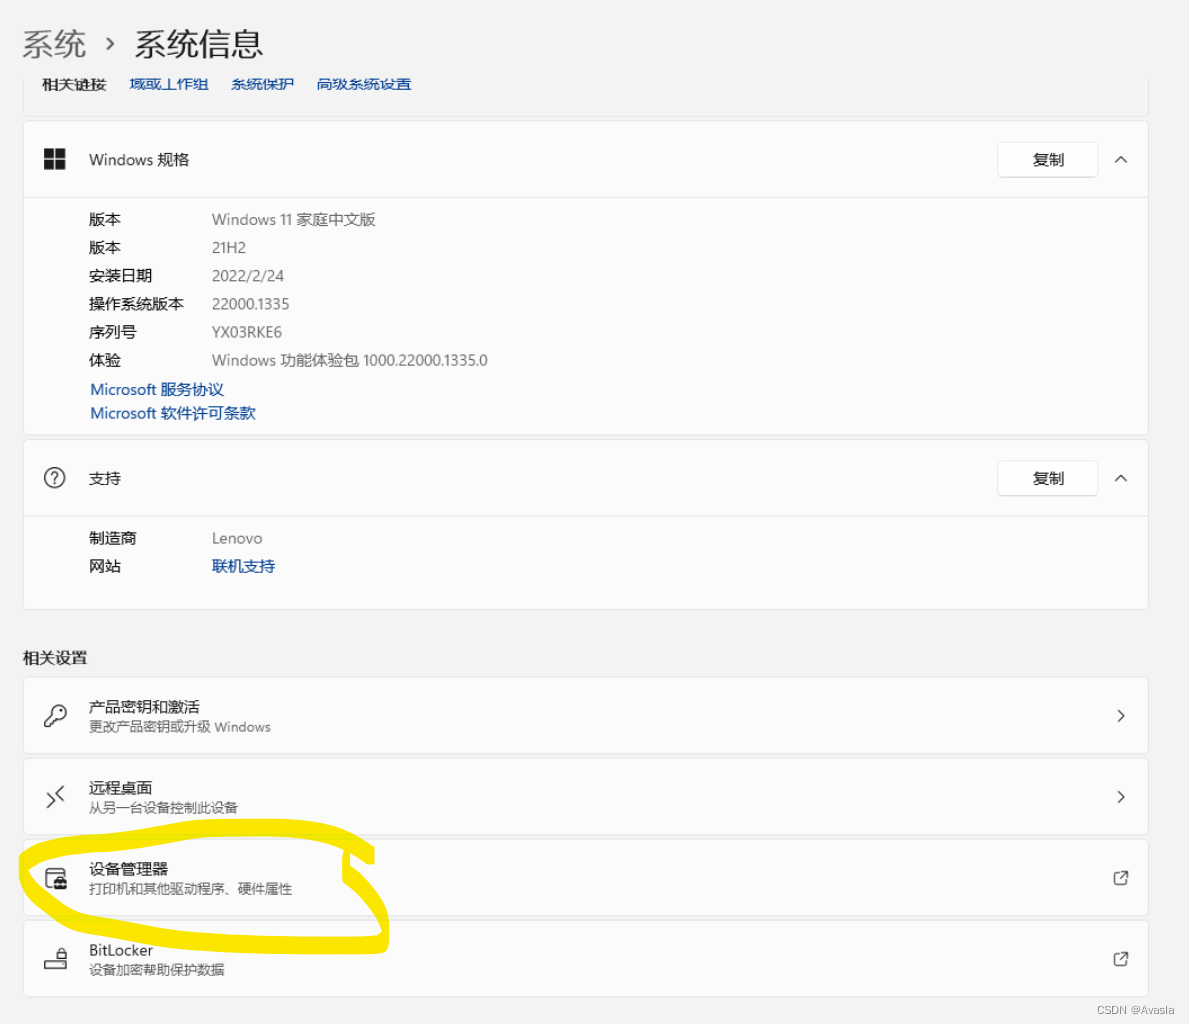Open the 产品密钥和激活 setting row
1189x1024 pixels.
(585, 716)
